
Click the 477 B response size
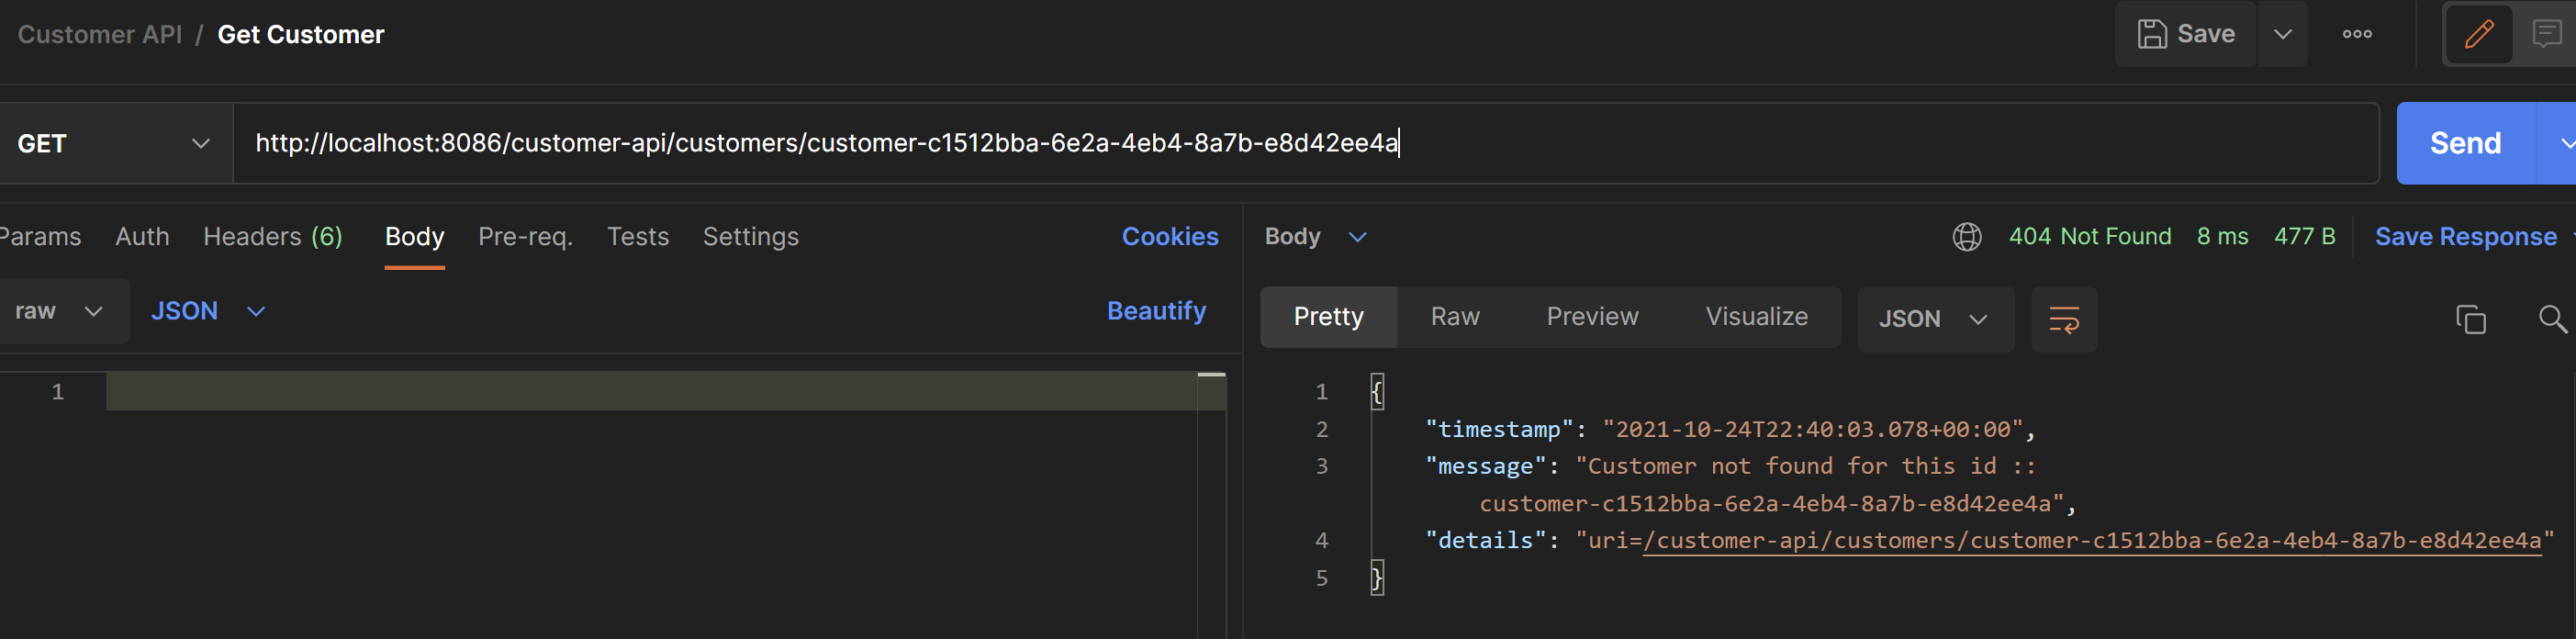(2304, 237)
